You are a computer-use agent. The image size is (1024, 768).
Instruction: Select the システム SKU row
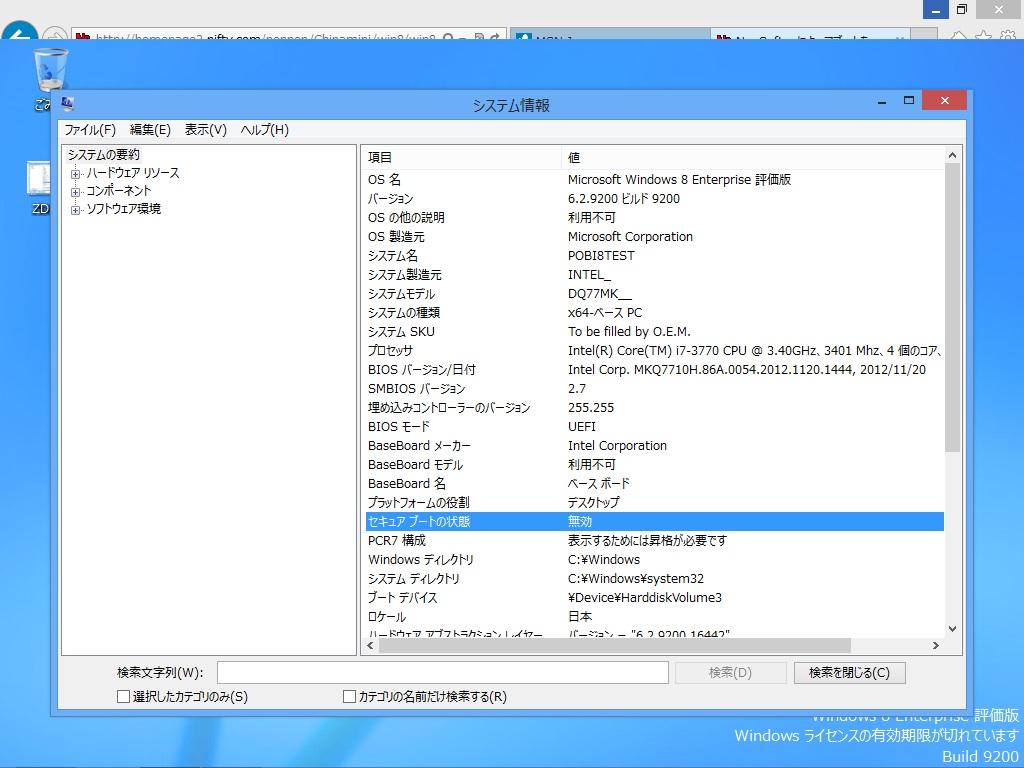(x=653, y=332)
